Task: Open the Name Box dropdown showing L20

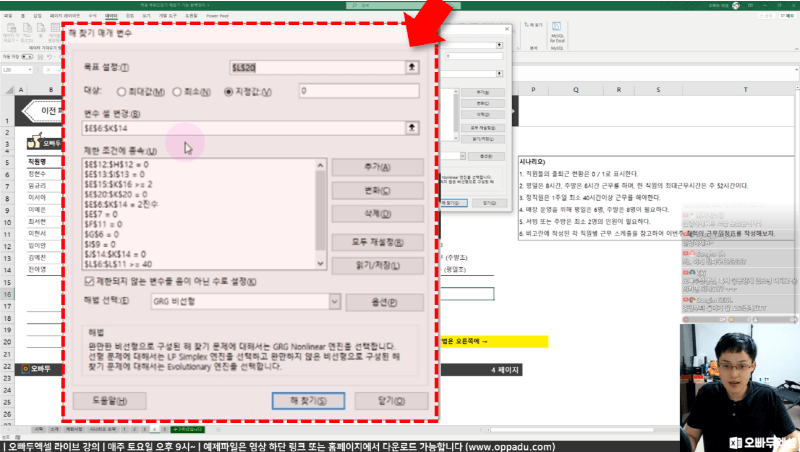Action: coord(30,70)
